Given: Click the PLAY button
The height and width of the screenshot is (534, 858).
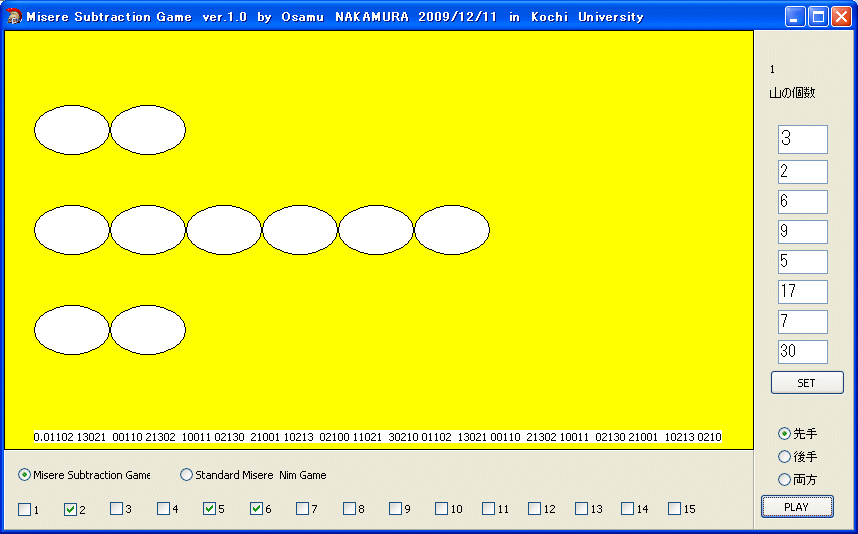Looking at the screenshot, I should pyautogui.click(x=797, y=507).
